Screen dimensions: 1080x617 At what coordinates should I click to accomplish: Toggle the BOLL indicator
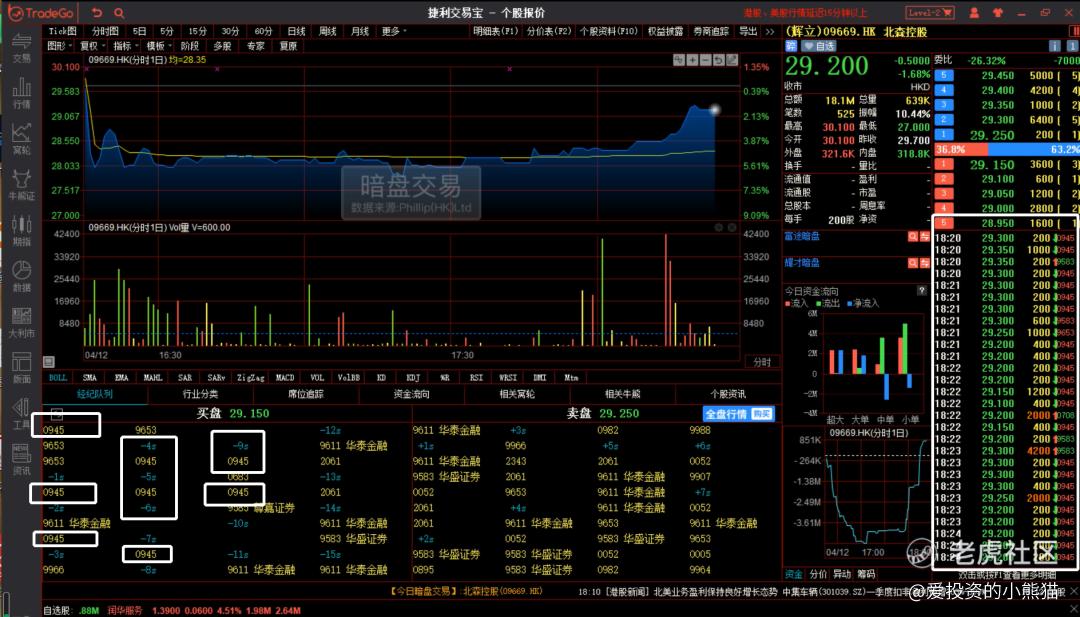(x=59, y=377)
